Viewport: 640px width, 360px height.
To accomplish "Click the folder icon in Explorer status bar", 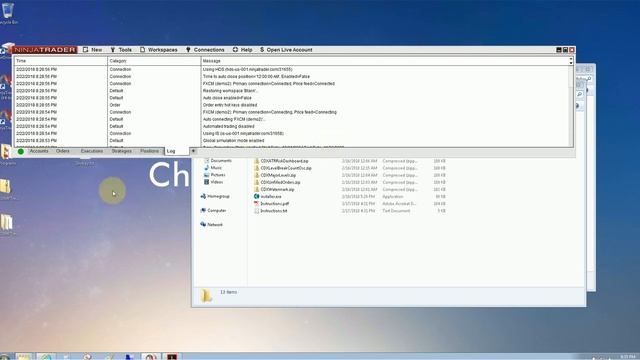I will [207, 296].
